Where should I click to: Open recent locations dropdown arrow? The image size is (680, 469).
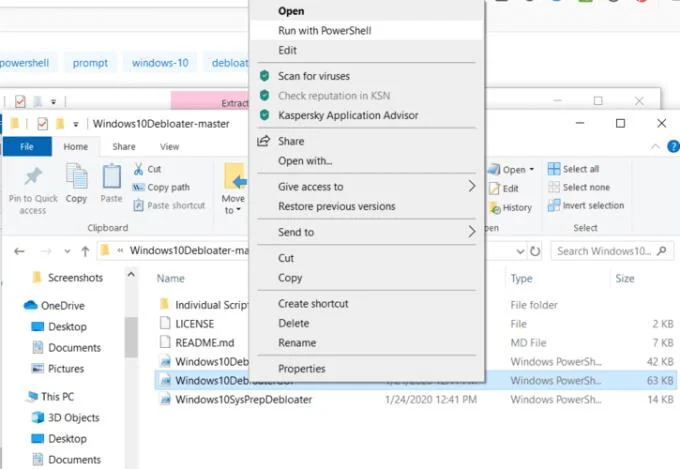tap(67, 251)
